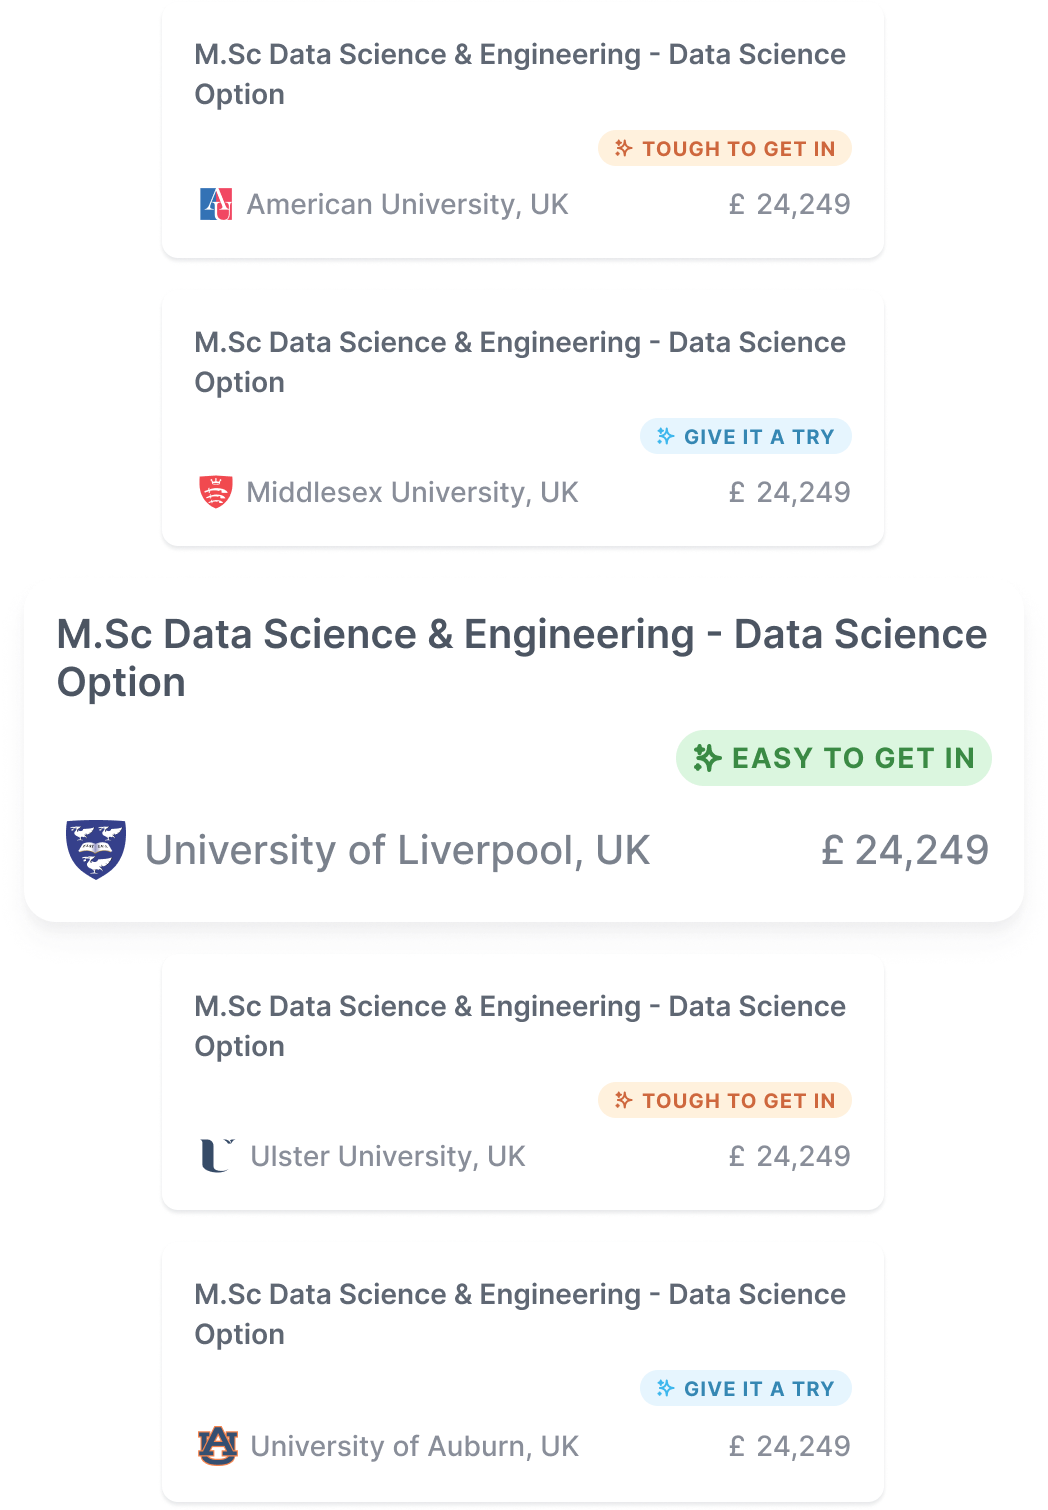Click the Ulster University logo icon
Image resolution: width=1048 pixels, height=1510 pixels.
coord(217,1155)
